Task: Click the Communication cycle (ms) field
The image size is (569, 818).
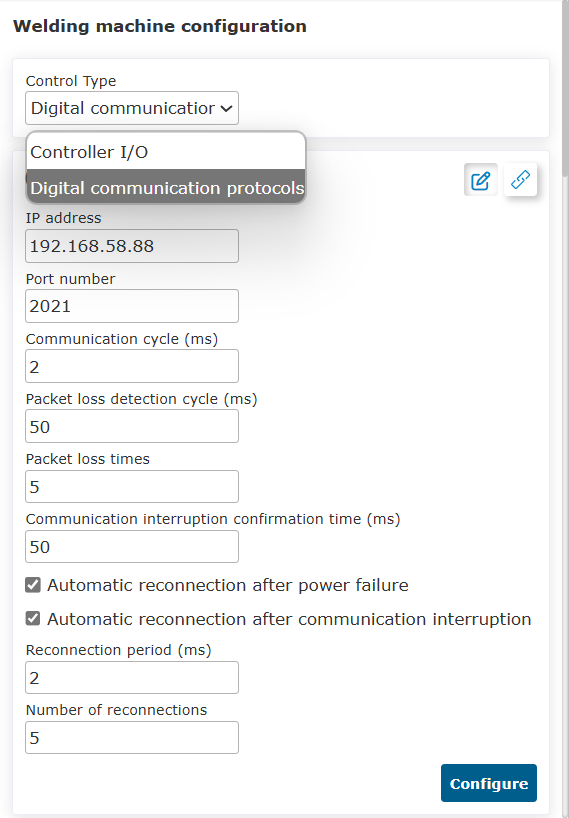Action: coord(132,366)
